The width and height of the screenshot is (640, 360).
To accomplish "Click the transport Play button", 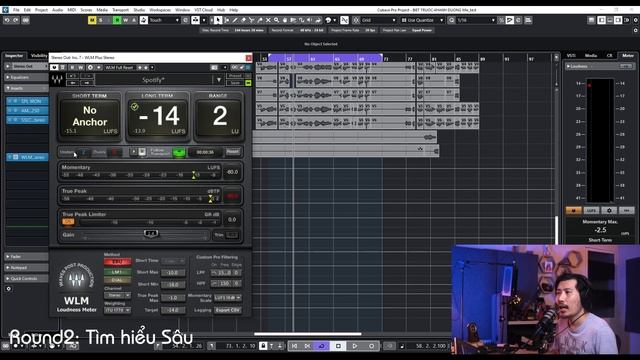I will point(355,346).
